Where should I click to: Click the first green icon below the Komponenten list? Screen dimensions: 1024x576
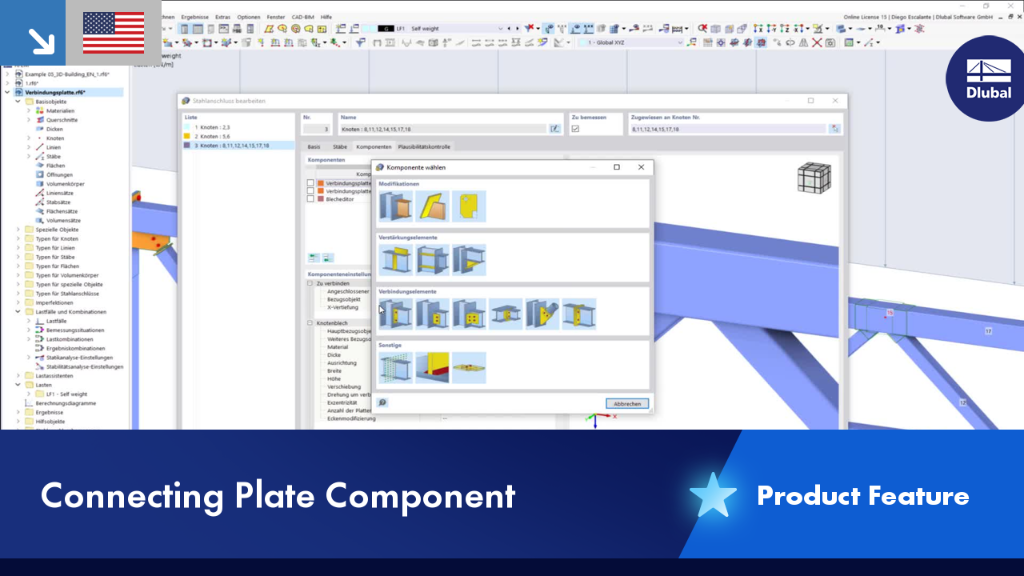(314, 258)
